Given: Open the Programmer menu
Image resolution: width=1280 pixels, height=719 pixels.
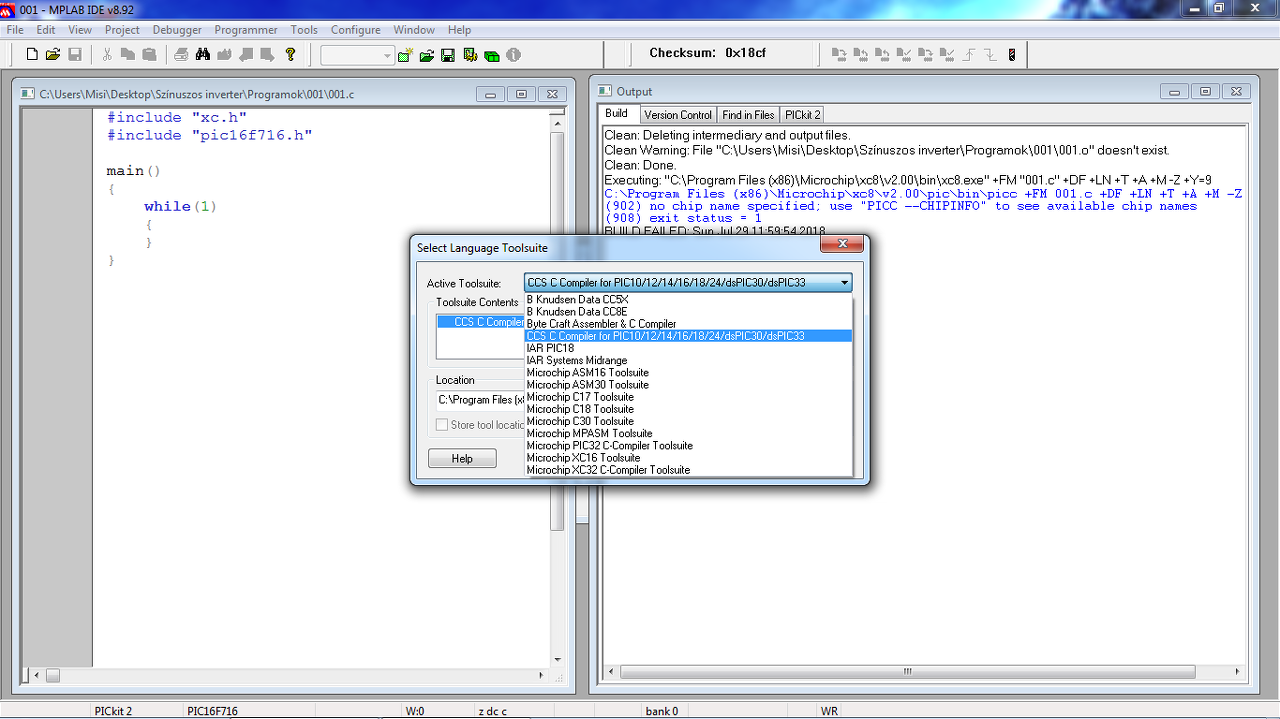Looking at the screenshot, I should [x=246, y=30].
